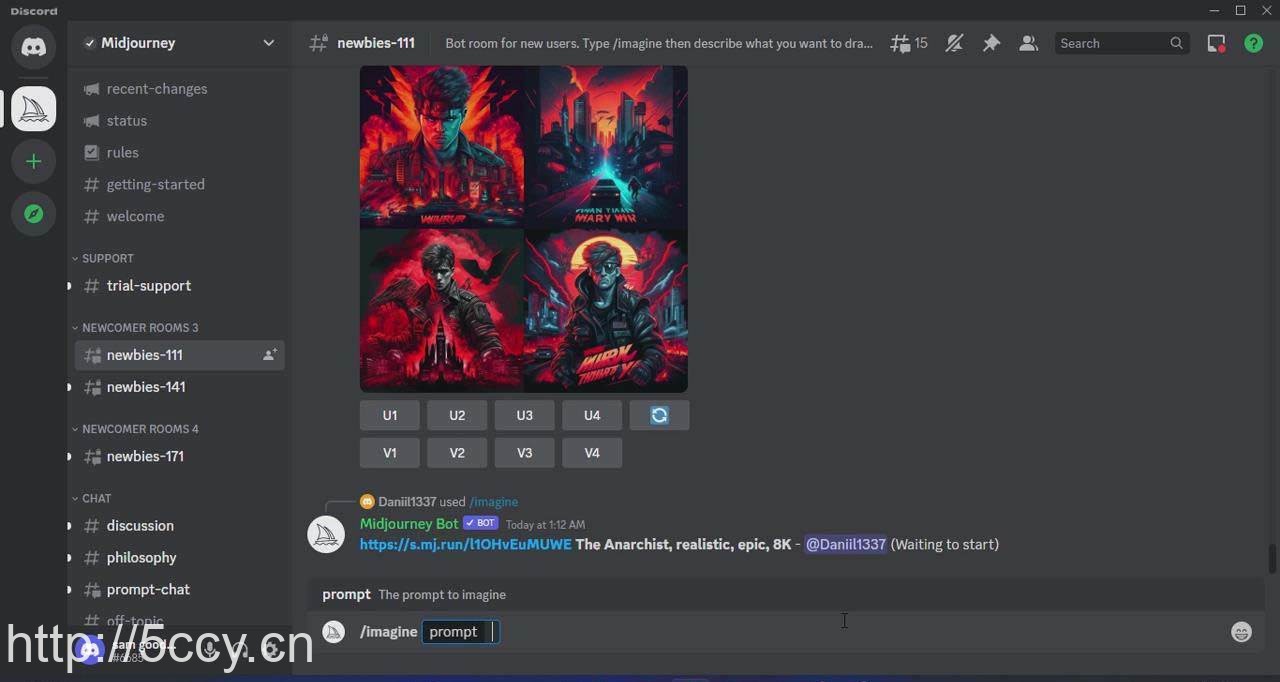Open the getting-started channel
Viewport: 1280px width, 682px height.
(x=155, y=184)
